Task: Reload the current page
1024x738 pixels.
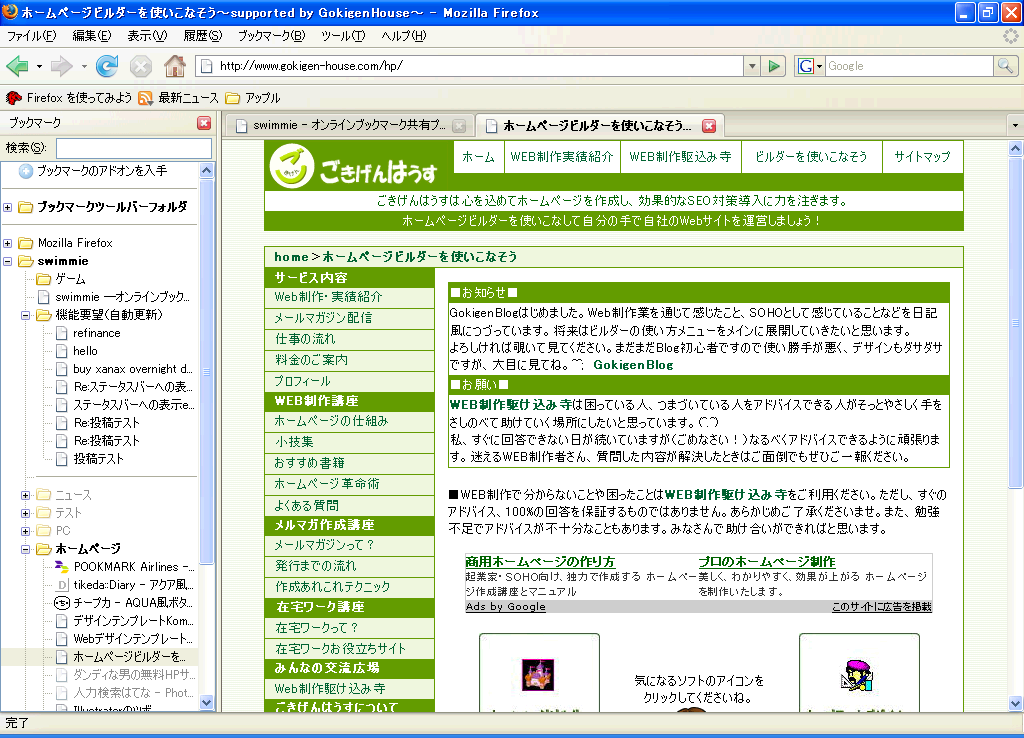Action: click(107, 66)
